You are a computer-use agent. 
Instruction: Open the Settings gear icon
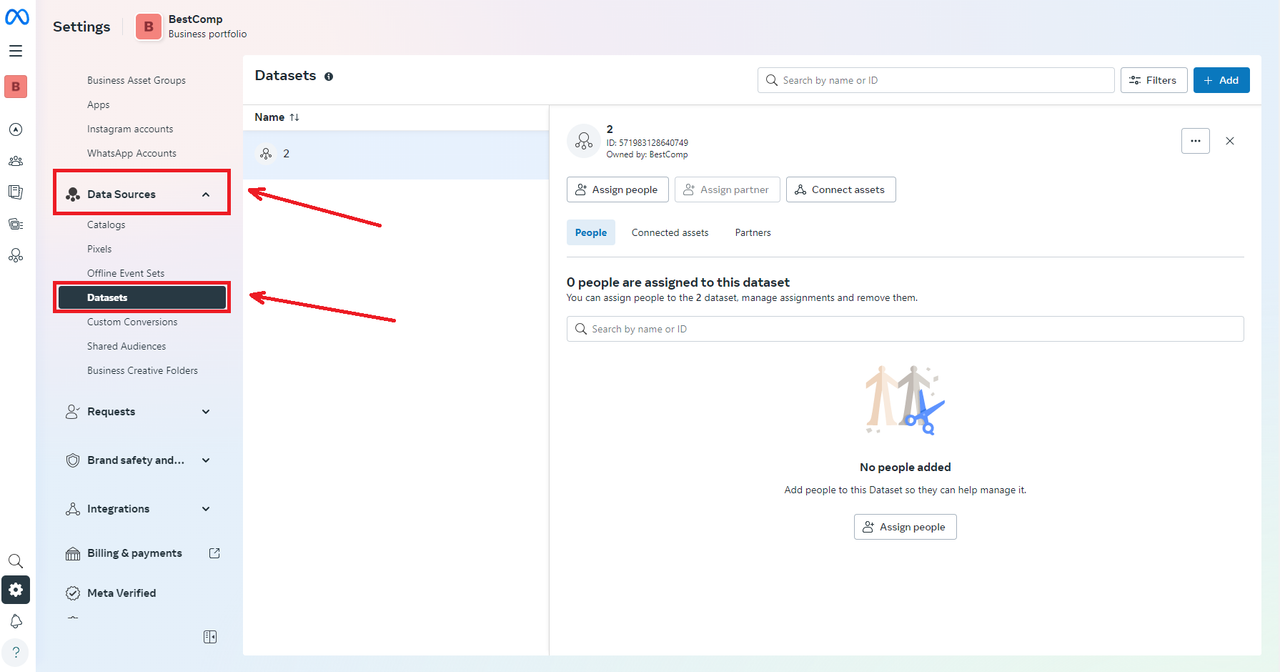(x=16, y=590)
